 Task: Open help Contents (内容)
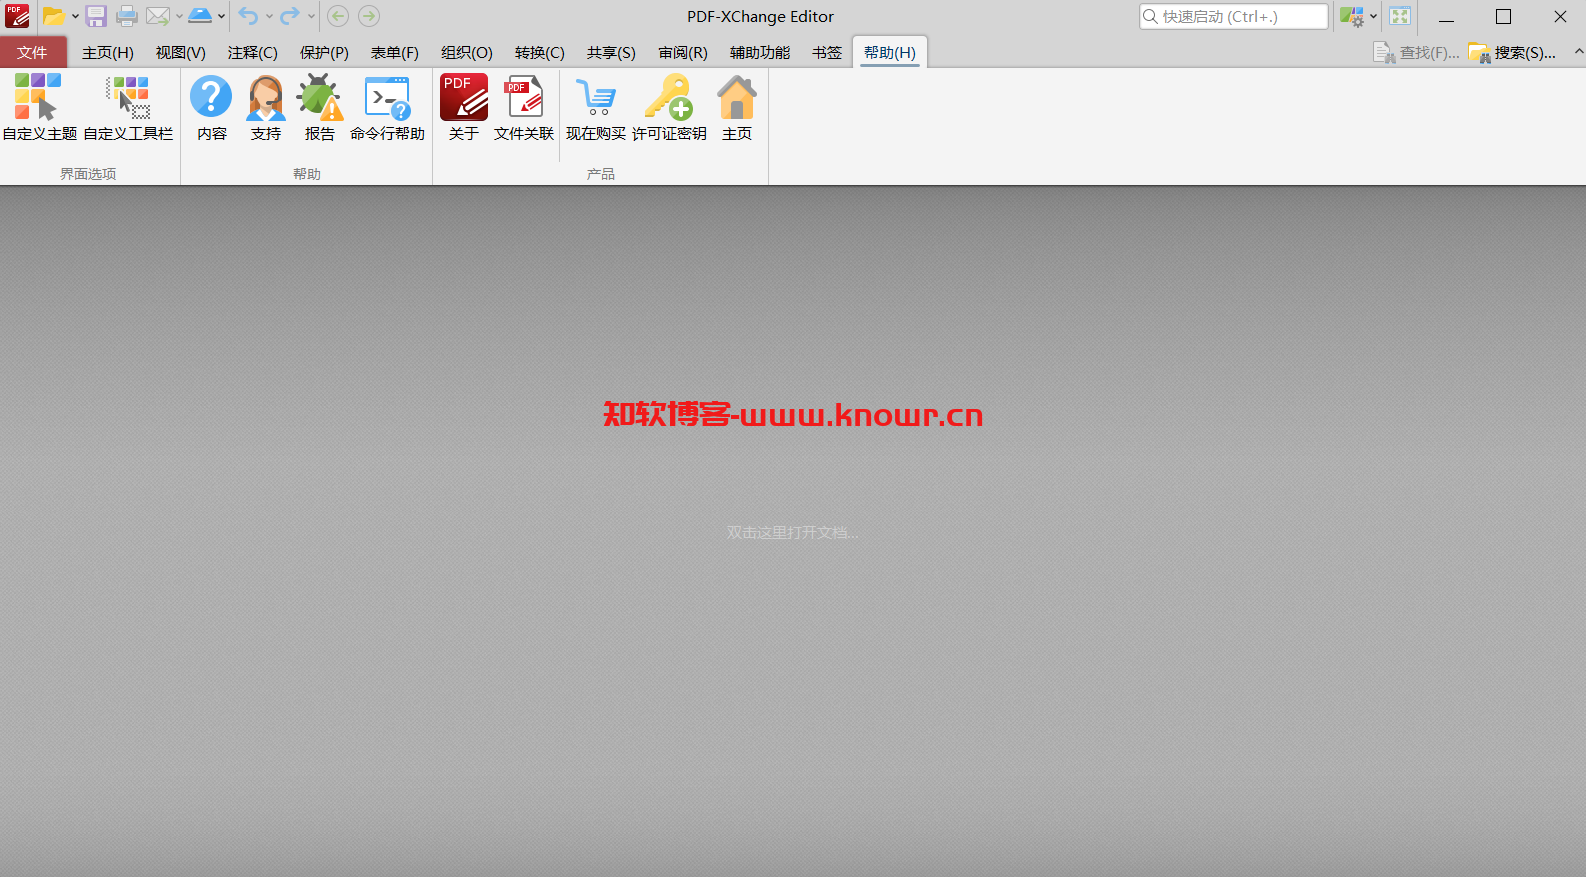tap(211, 108)
